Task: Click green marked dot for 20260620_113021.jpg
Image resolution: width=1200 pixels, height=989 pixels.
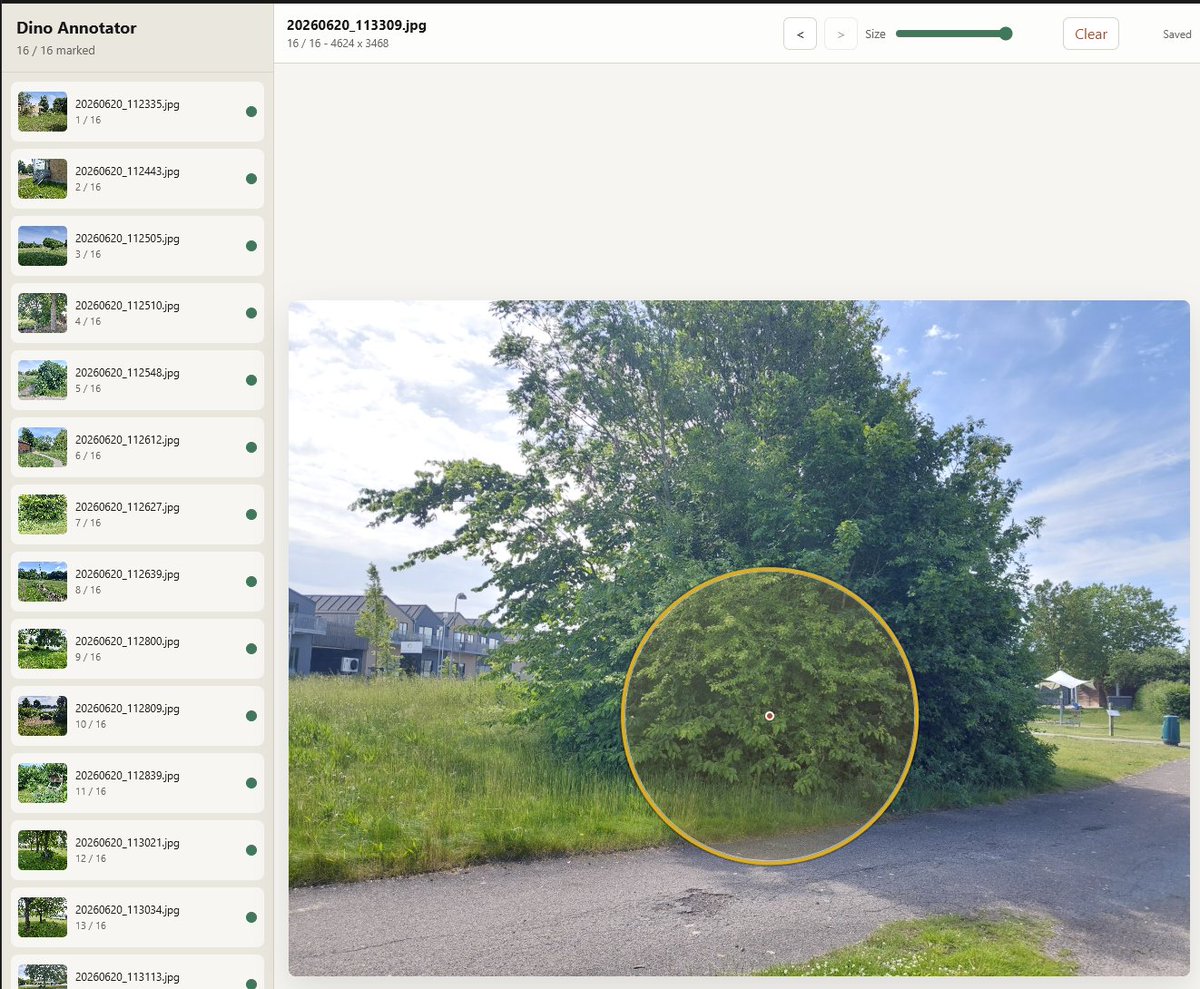Action: tap(251, 850)
